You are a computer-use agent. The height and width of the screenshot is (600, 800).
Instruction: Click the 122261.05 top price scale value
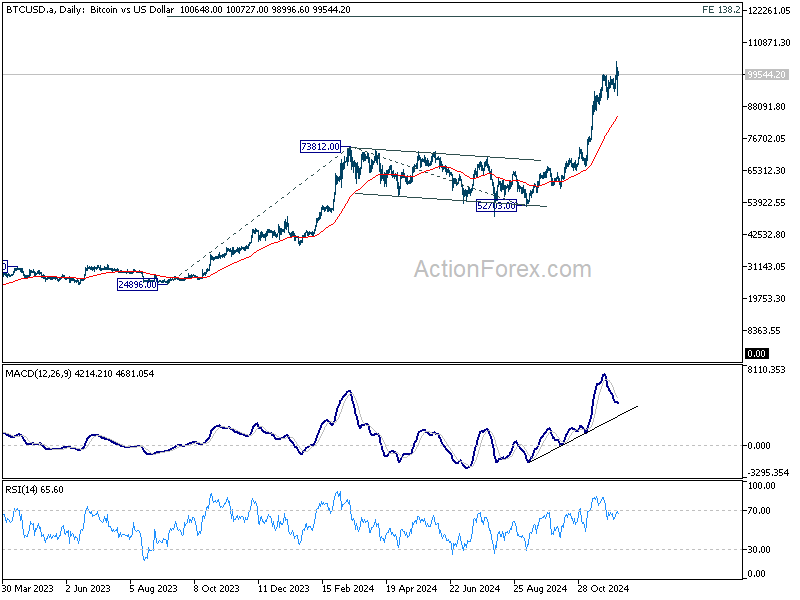768,11
